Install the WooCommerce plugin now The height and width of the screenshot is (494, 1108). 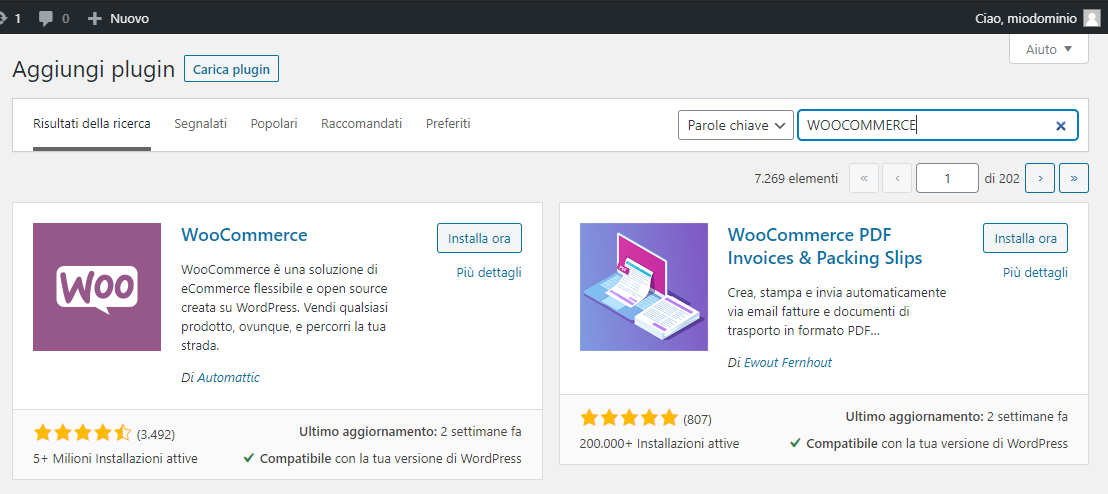coord(480,238)
